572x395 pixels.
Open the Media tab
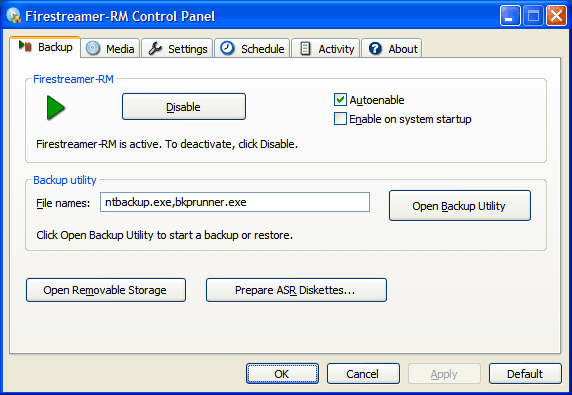[110, 49]
